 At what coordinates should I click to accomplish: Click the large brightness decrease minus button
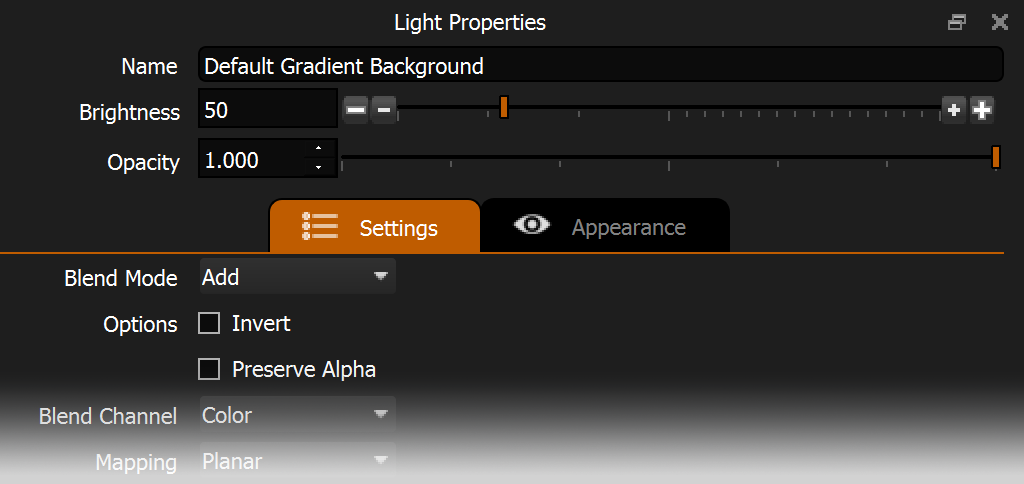pos(356,109)
